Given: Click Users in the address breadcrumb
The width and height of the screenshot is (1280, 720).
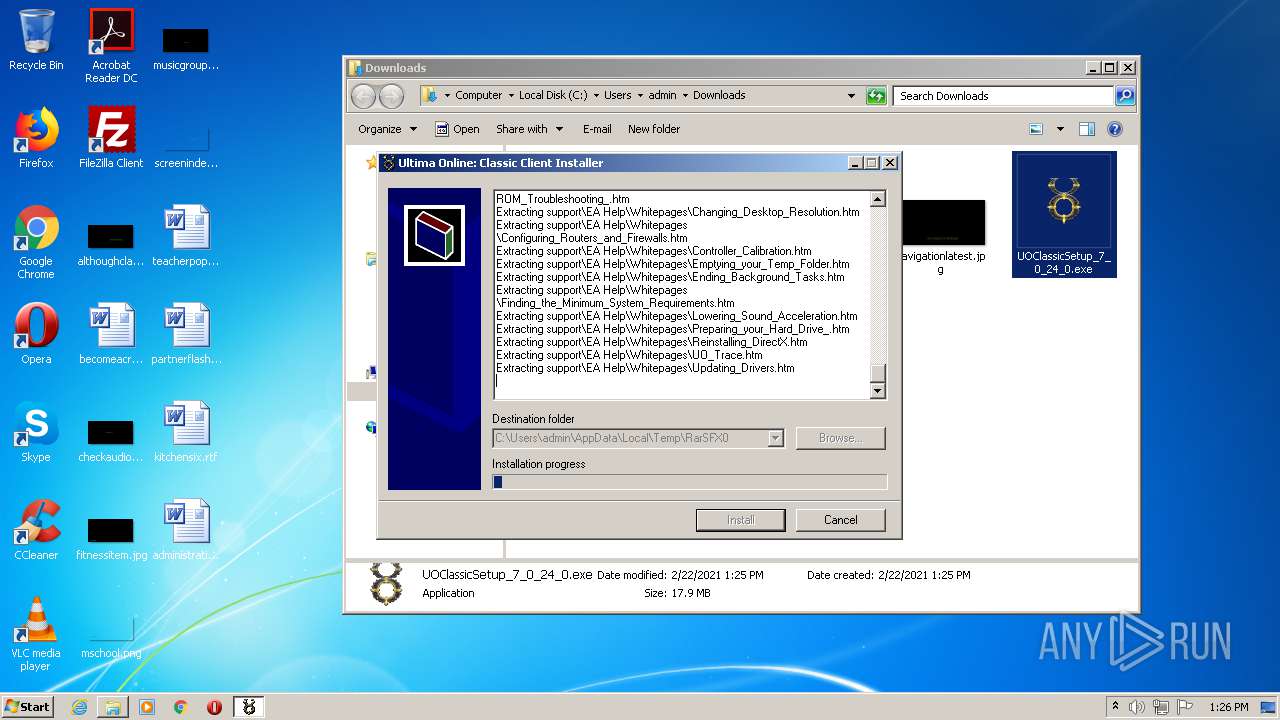Looking at the screenshot, I should [618, 96].
